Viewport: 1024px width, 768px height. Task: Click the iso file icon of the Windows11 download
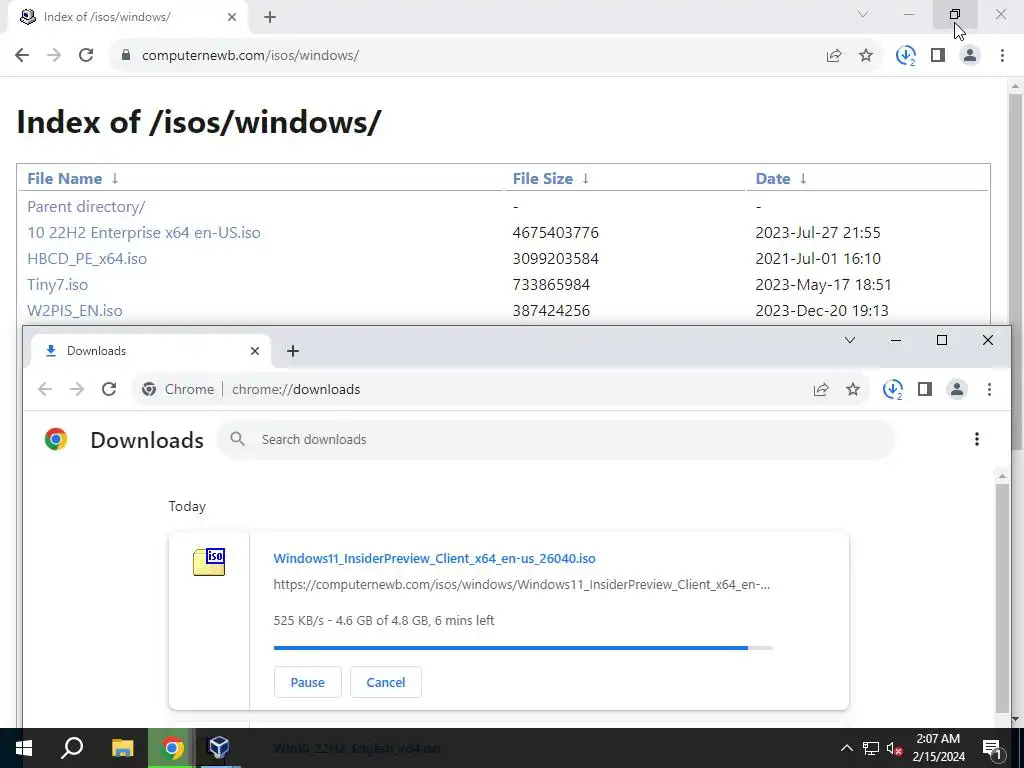point(209,562)
